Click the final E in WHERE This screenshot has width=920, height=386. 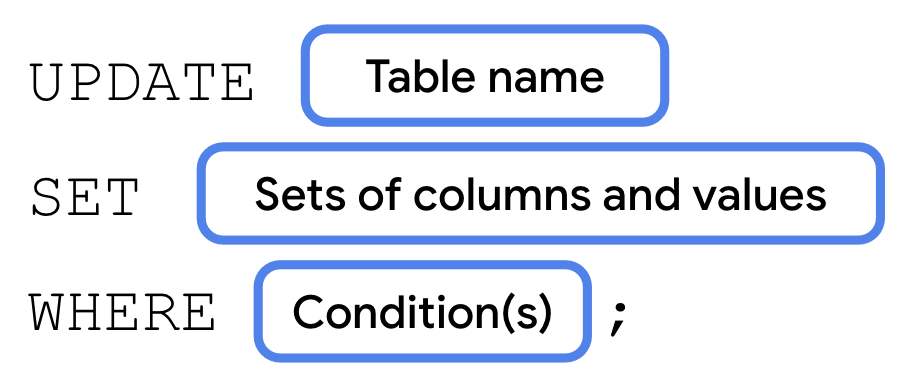198,311
